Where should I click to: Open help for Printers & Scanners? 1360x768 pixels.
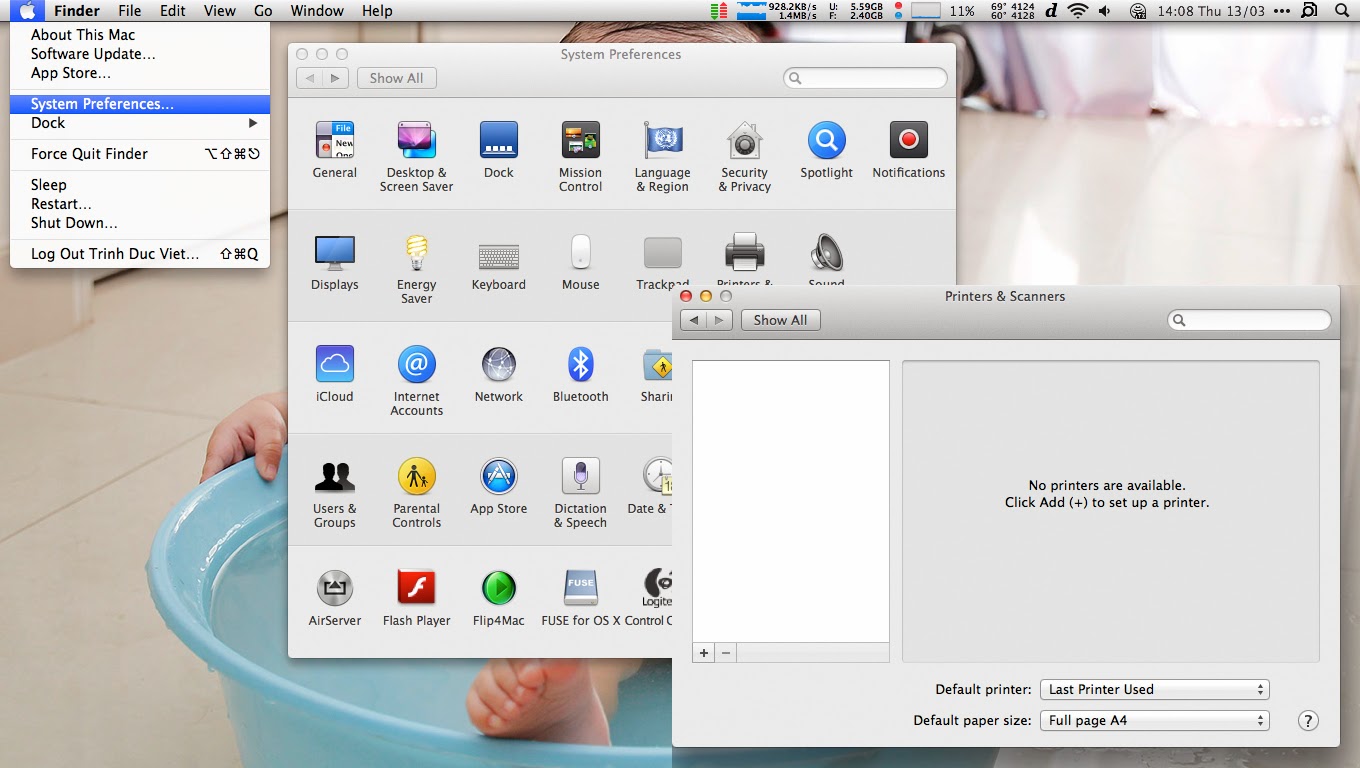click(x=1308, y=720)
